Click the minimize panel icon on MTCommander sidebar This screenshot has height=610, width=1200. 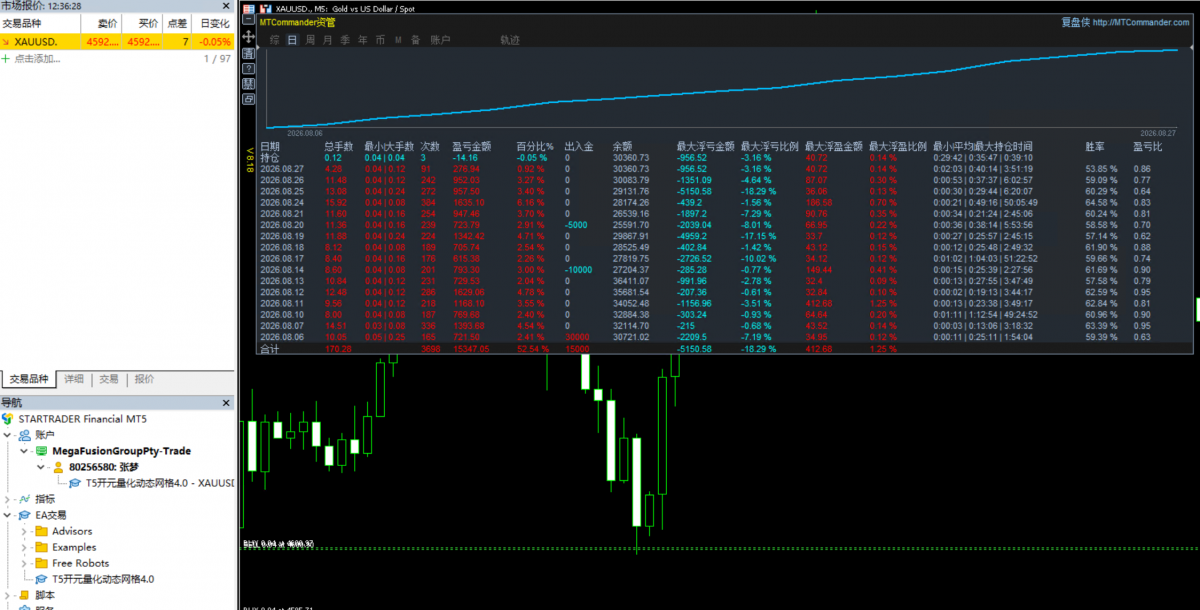(x=248, y=19)
